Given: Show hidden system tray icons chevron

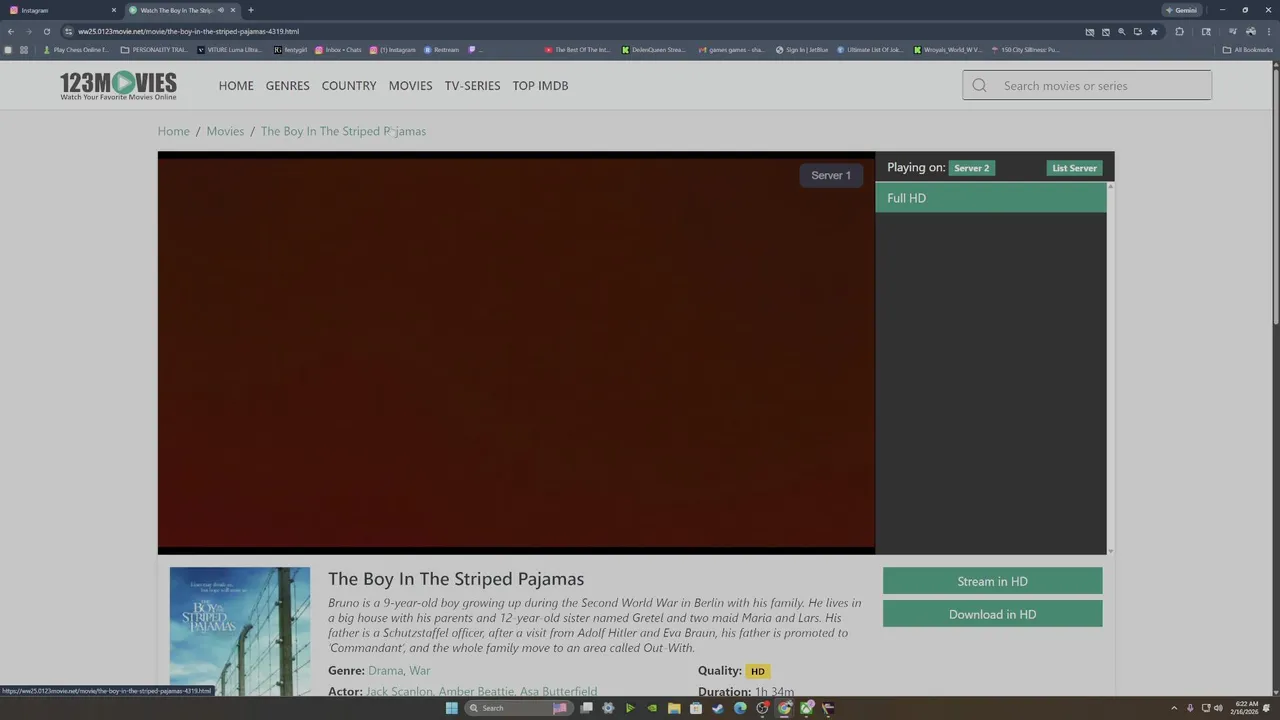Looking at the screenshot, I should (1174, 708).
